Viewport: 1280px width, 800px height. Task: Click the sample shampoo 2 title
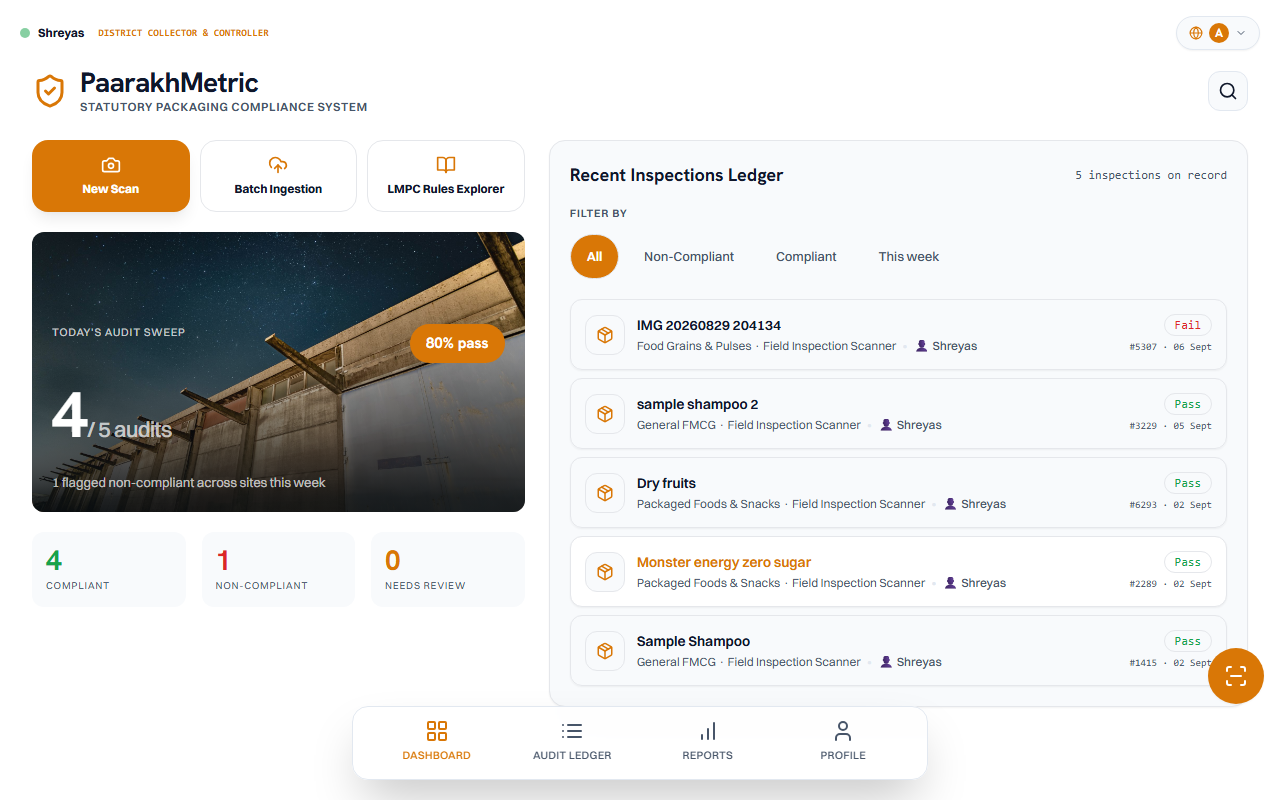click(698, 404)
